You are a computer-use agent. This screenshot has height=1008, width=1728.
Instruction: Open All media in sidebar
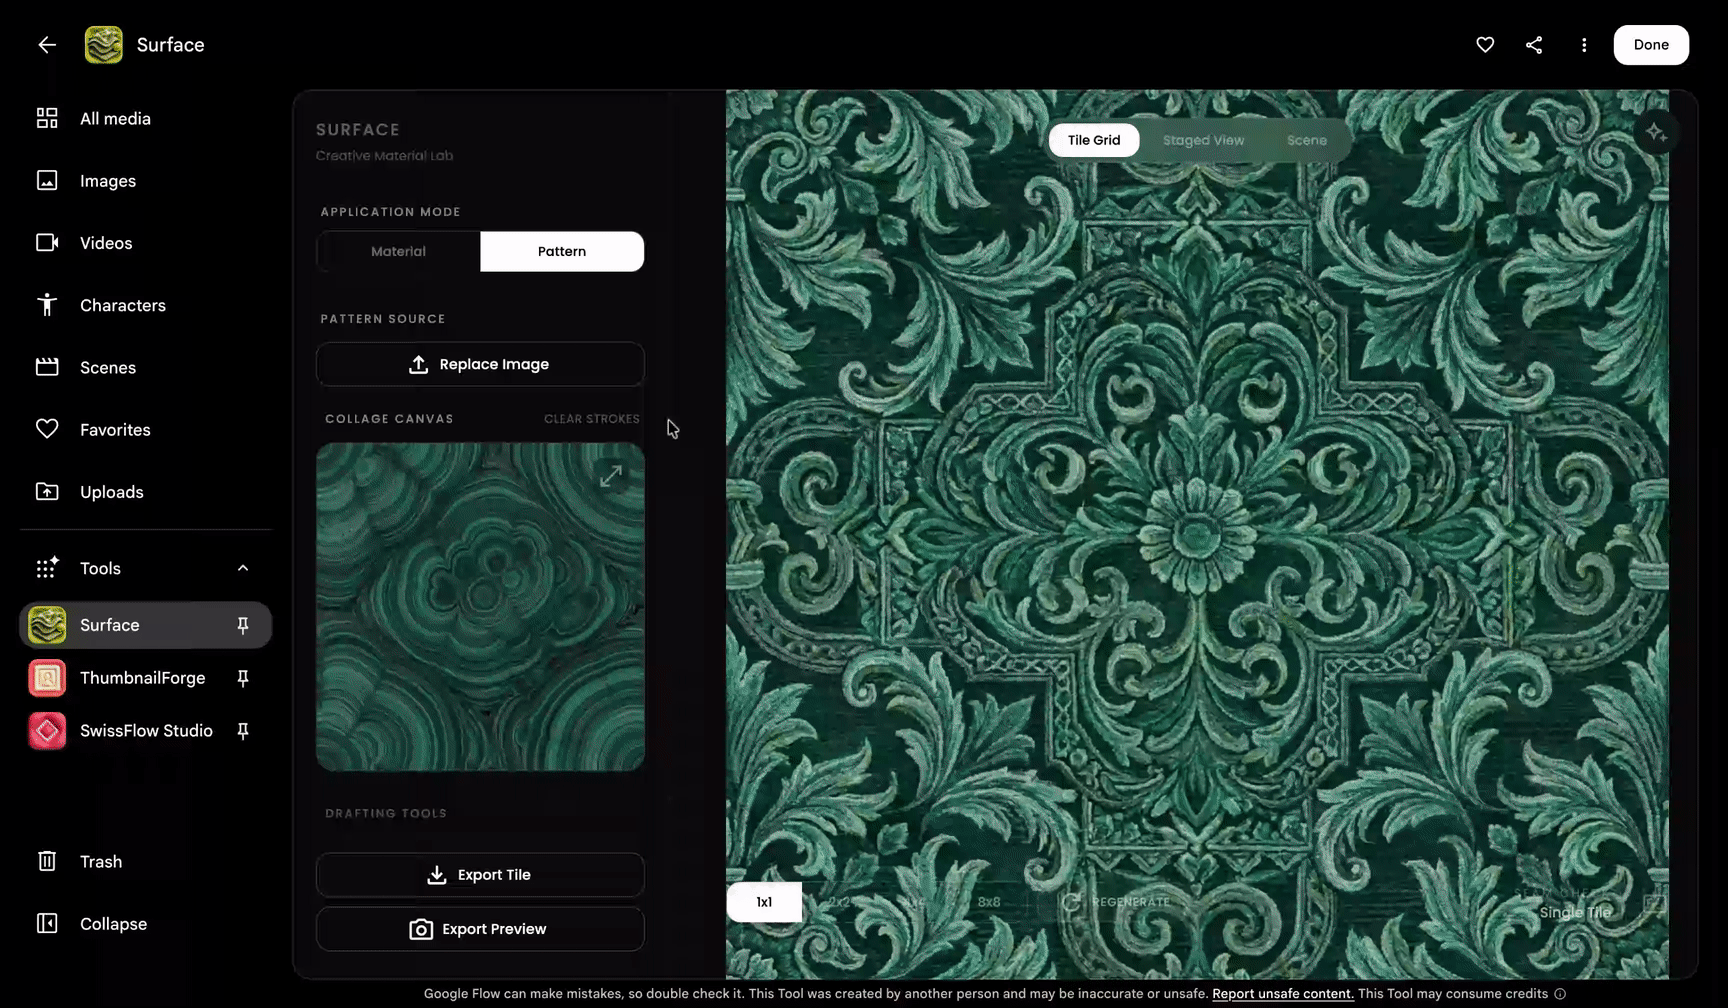pos(146,119)
